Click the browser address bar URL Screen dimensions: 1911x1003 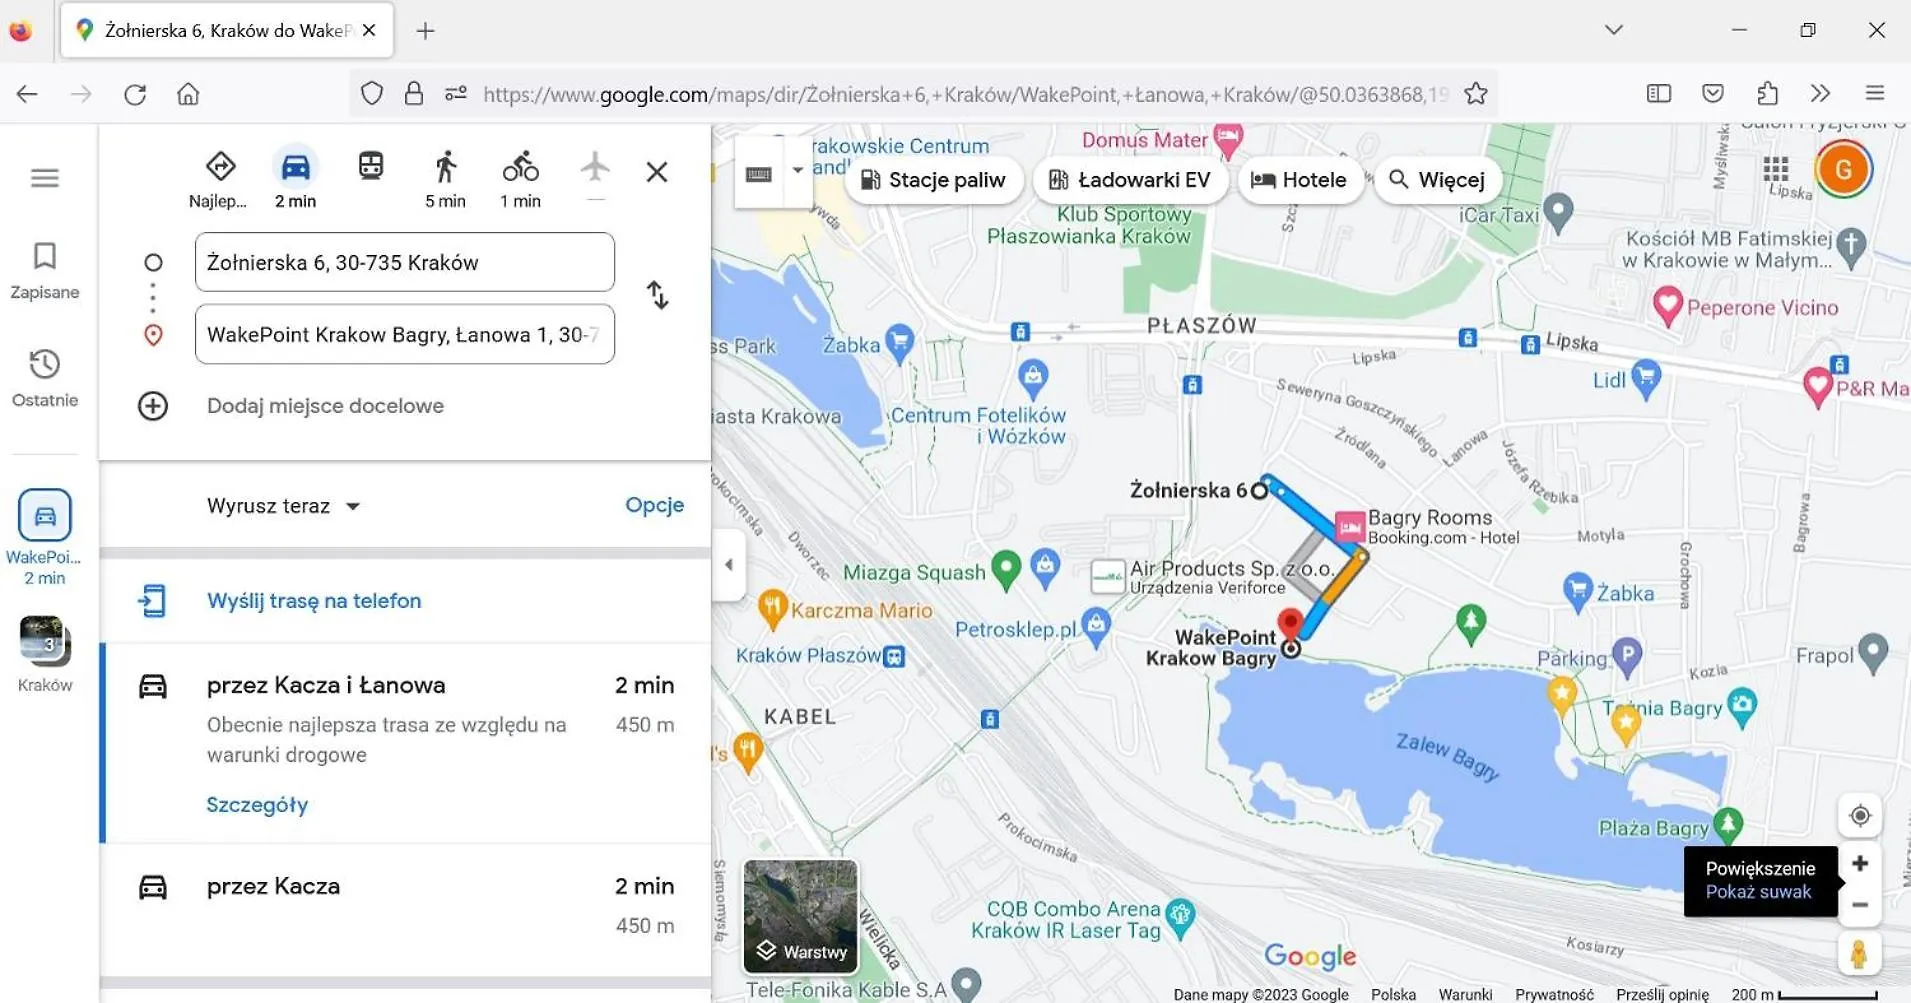tap(965, 94)
